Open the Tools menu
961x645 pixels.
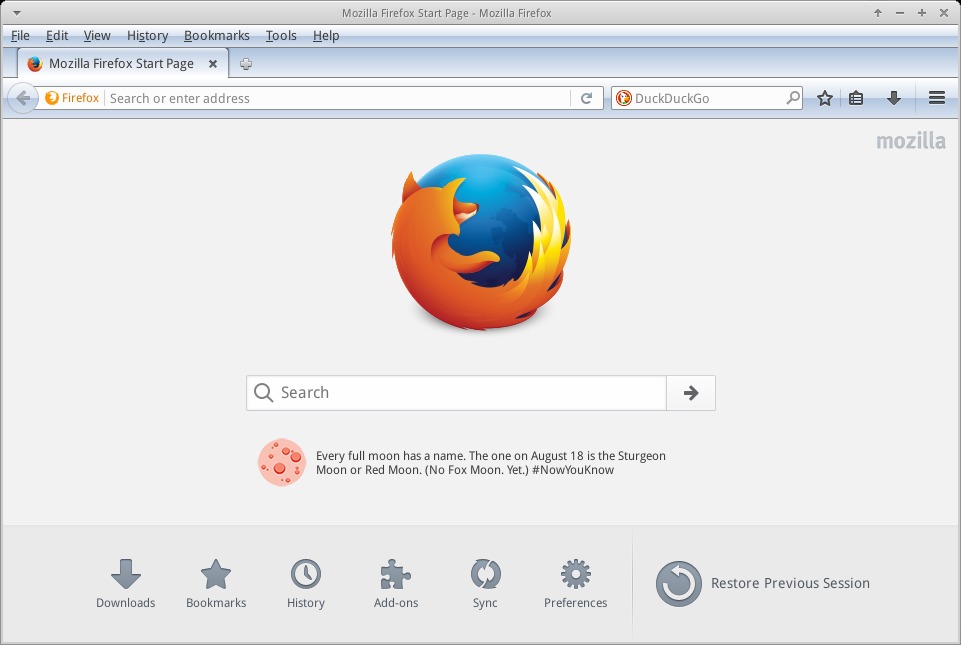(281, 36)
